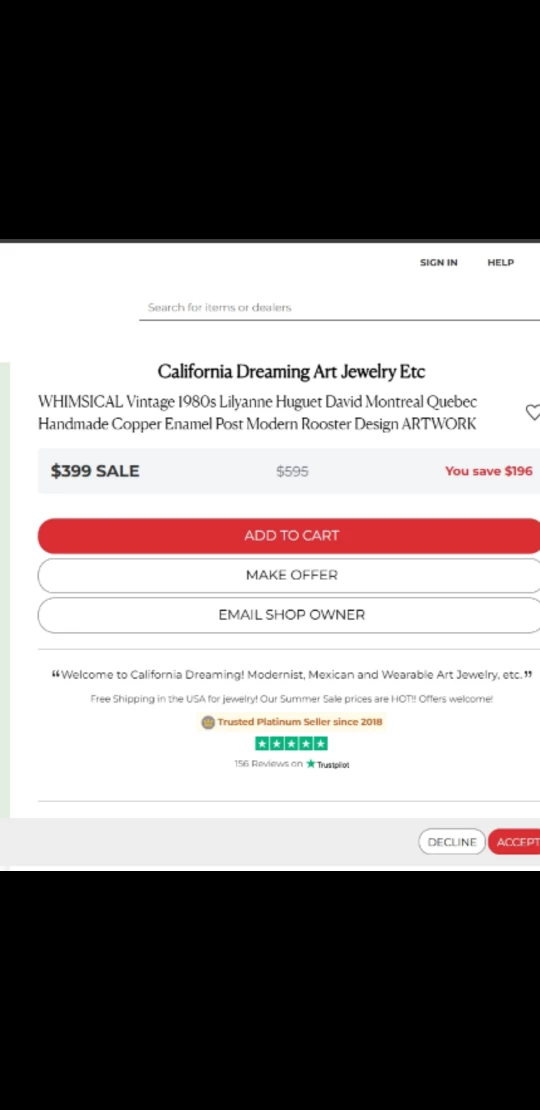Open the green Trustpilot five-star rating
The width and height of the screenshot is (540, 1110).
point(291,743)
